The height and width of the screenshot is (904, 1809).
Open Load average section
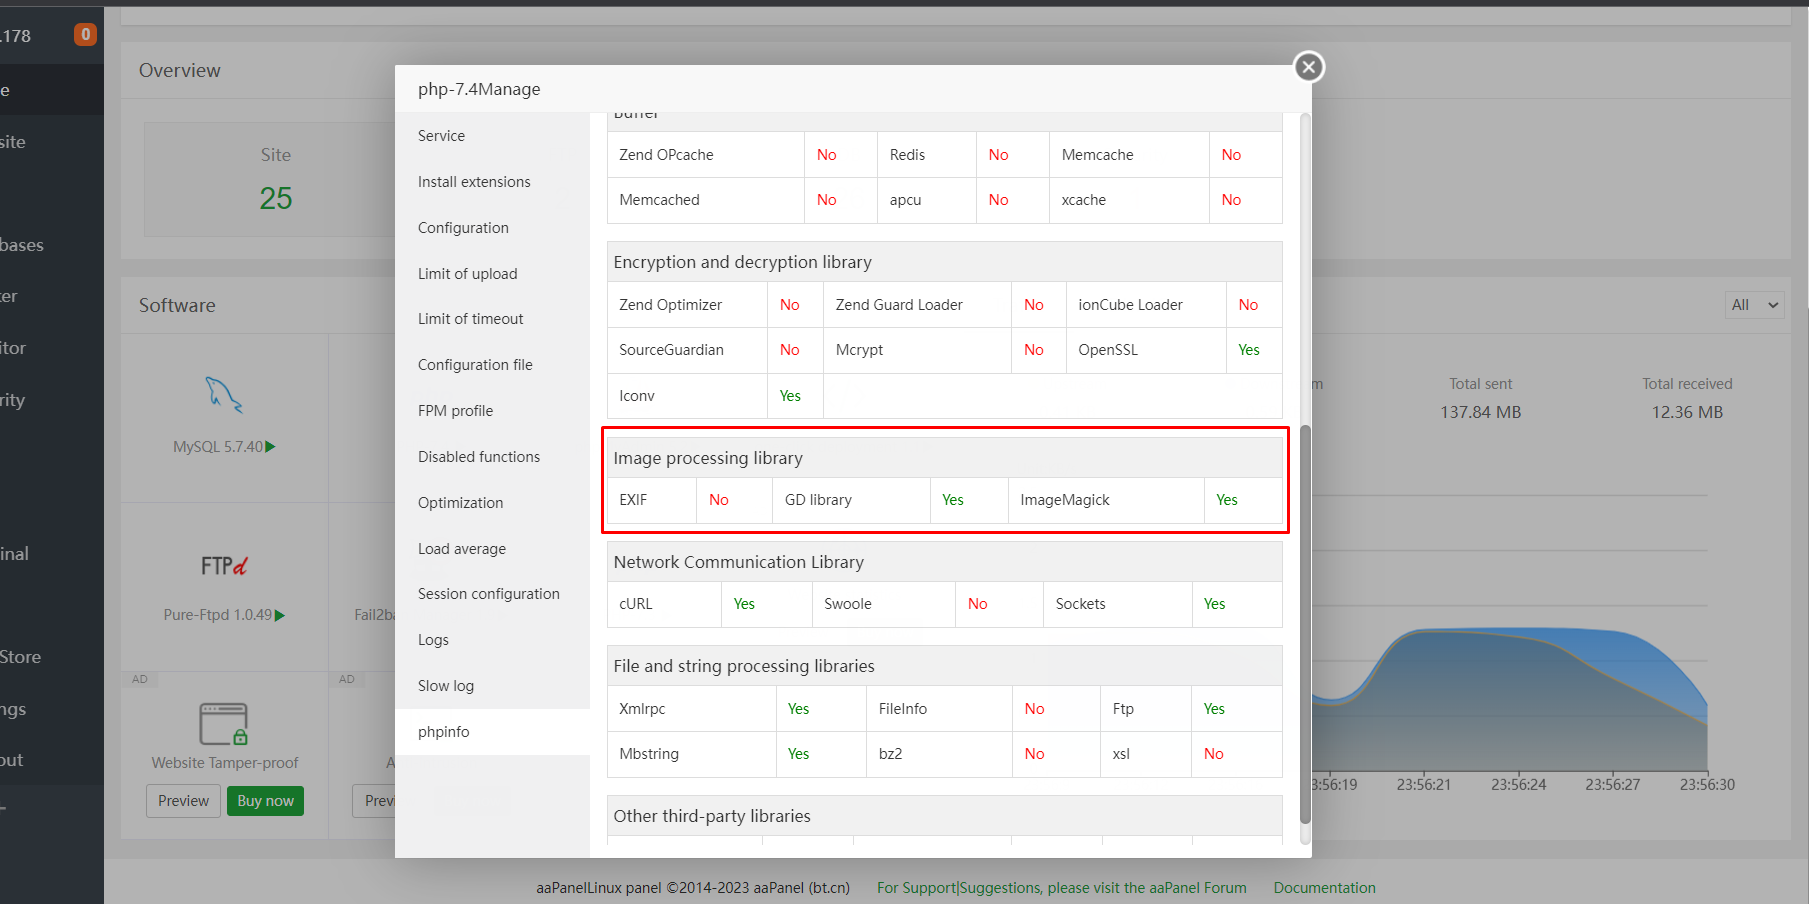(x=492, y=549)
